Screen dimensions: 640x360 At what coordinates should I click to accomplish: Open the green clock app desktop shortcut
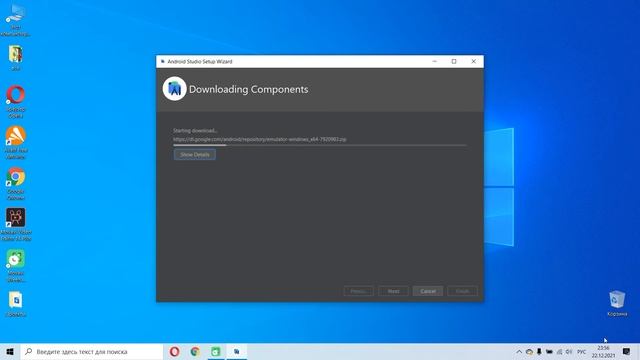coord(16,259)
